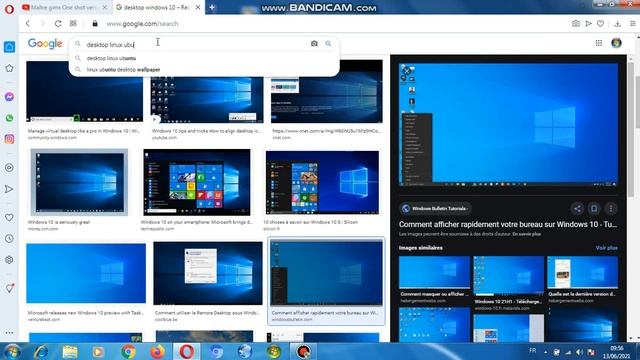
Task: Open File Explorer folder on taskbar
Action: (70, 351)
